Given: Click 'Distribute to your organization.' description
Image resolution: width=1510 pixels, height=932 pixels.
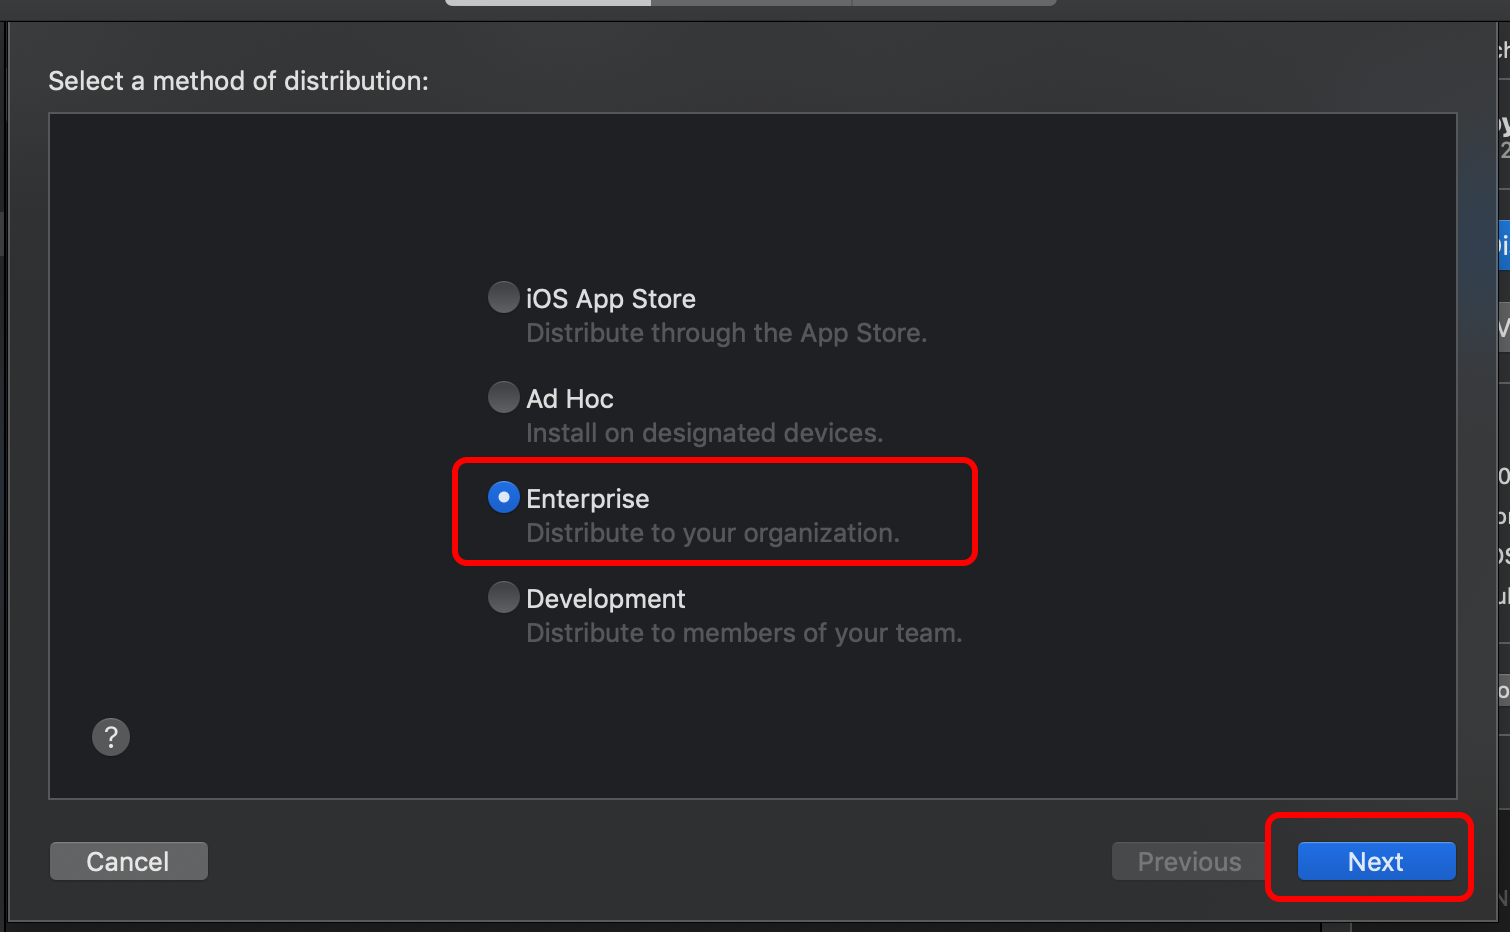Looking at the screenshot, I should (713, 533).
